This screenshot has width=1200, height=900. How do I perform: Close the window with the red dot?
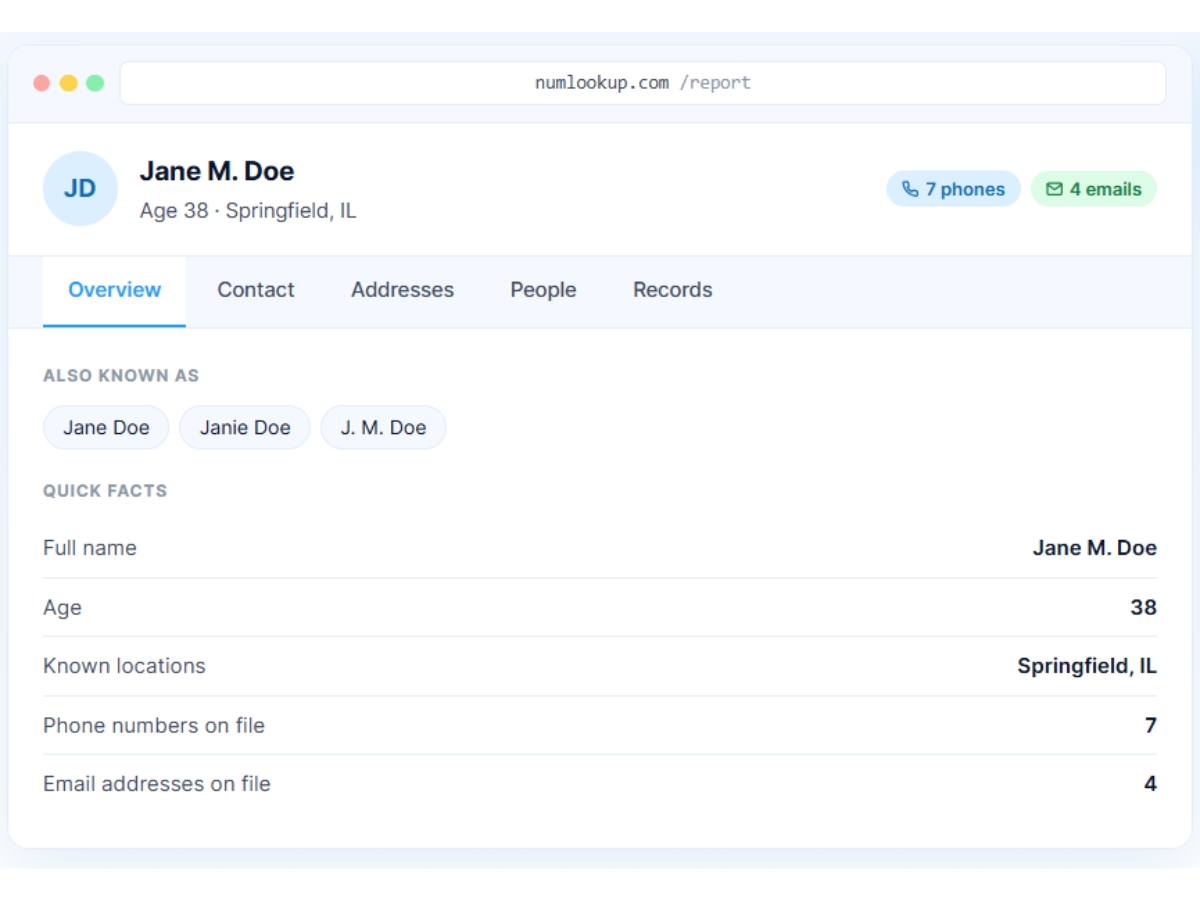(x=42, y=83)
